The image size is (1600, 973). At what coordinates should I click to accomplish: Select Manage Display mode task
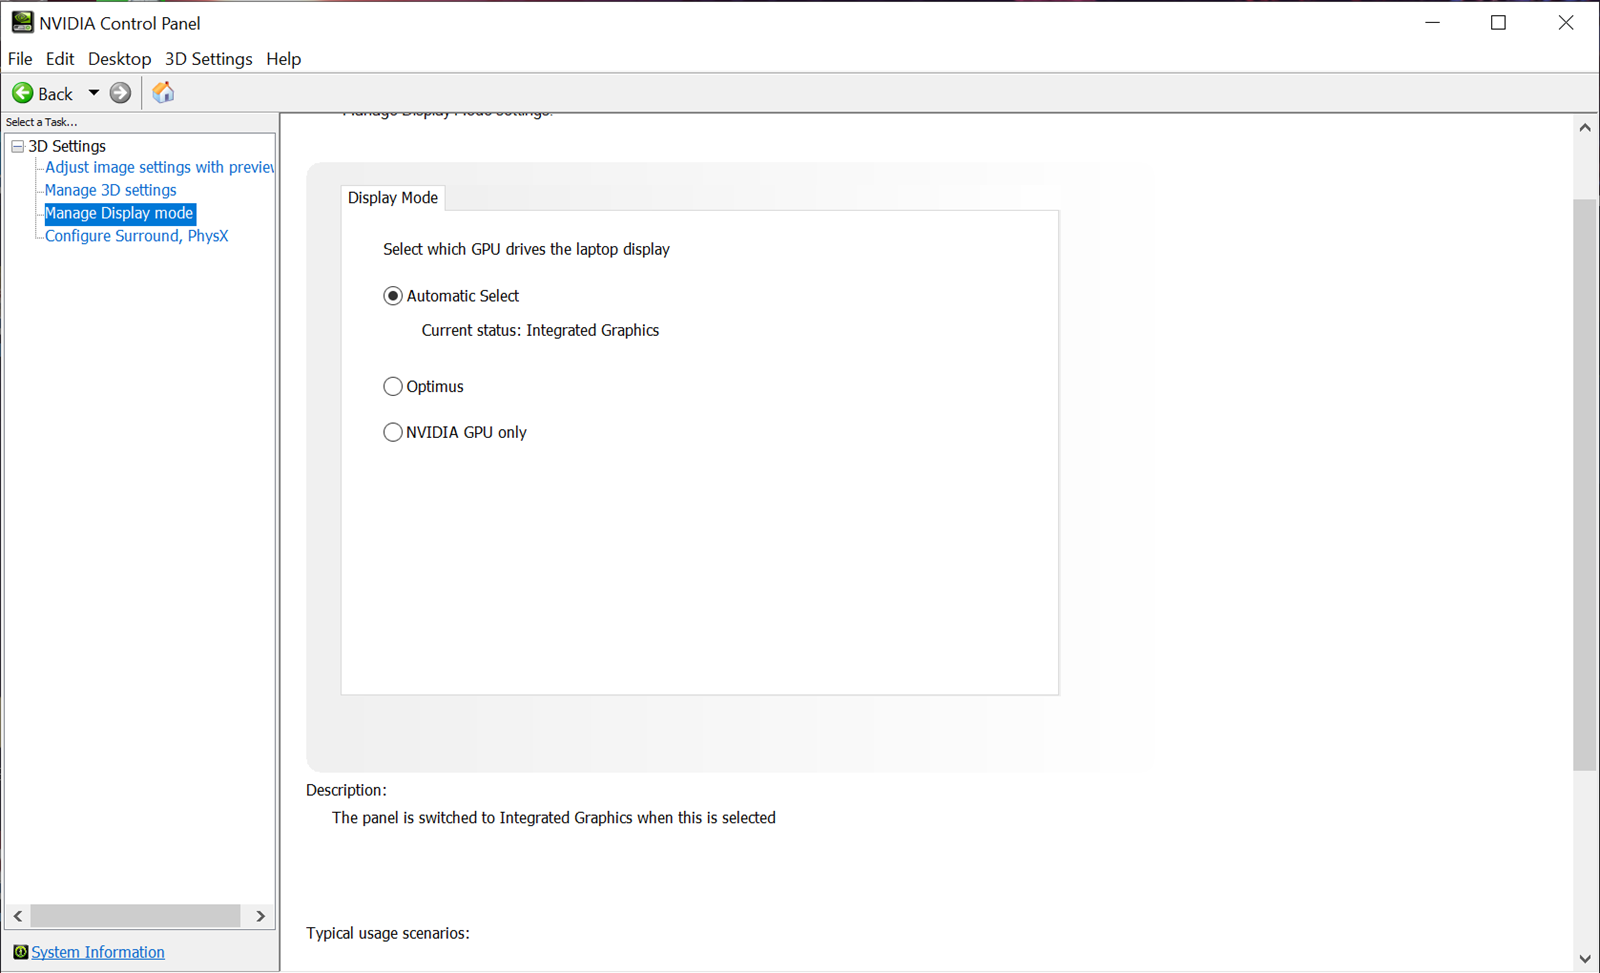pos(119,213)
